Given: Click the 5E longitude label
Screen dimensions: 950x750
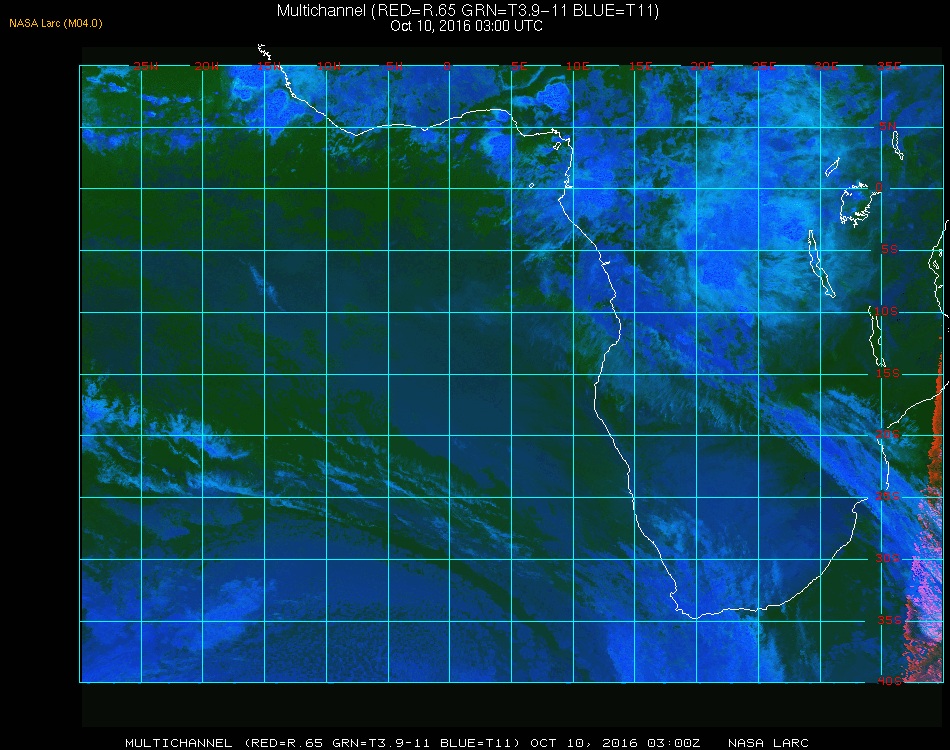Looking at the screenshot, I should point(519,66).
